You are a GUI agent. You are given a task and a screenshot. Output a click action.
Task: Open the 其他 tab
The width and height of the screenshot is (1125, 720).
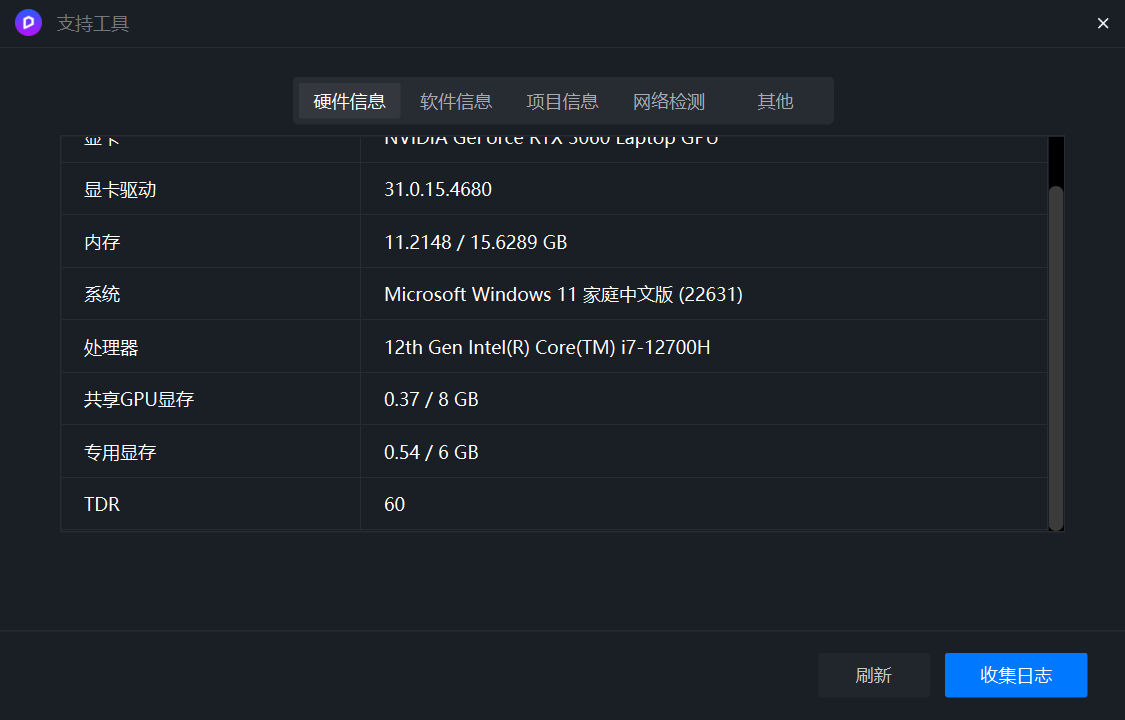775,101
